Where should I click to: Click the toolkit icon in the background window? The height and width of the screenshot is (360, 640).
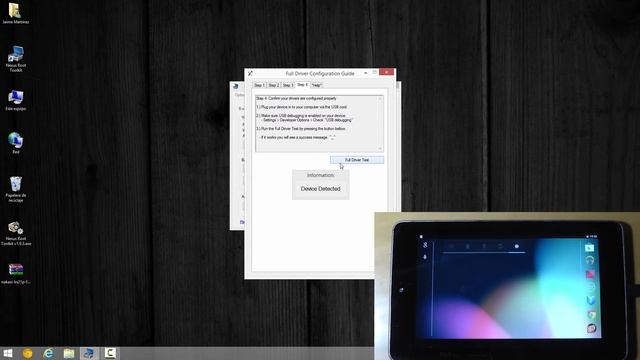236,87
